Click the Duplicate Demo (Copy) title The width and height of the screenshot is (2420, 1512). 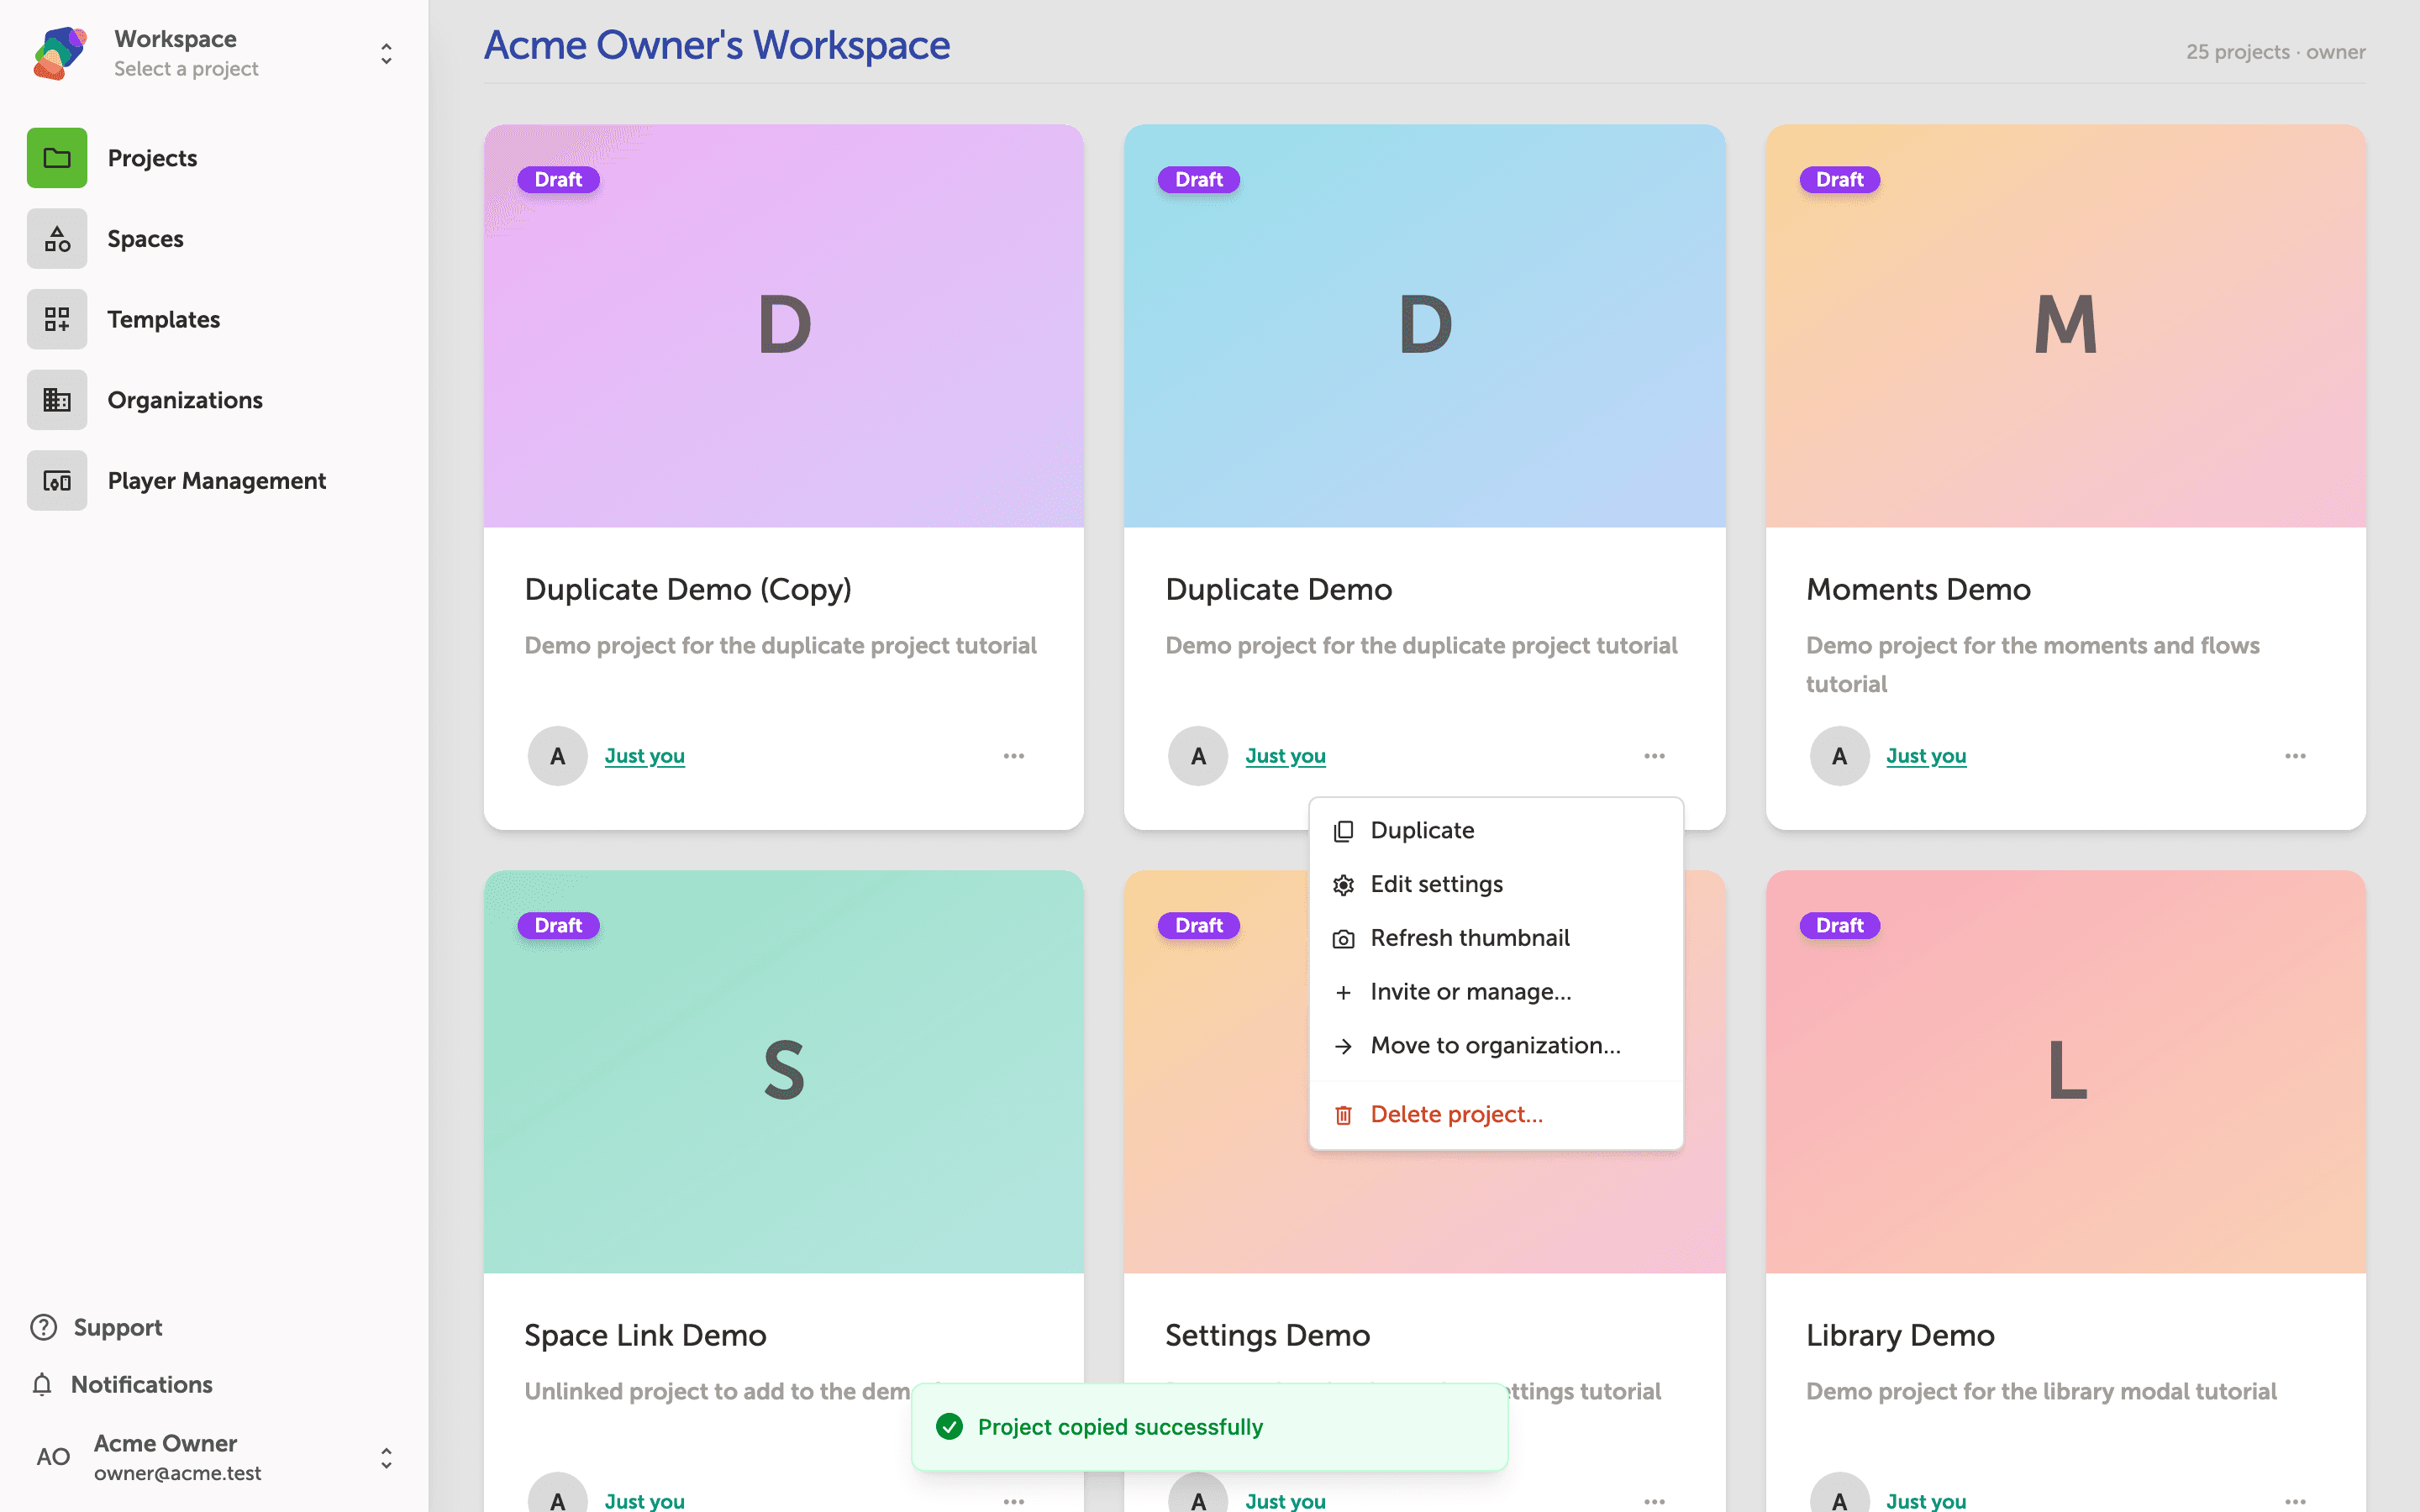[x=688, y=589]
